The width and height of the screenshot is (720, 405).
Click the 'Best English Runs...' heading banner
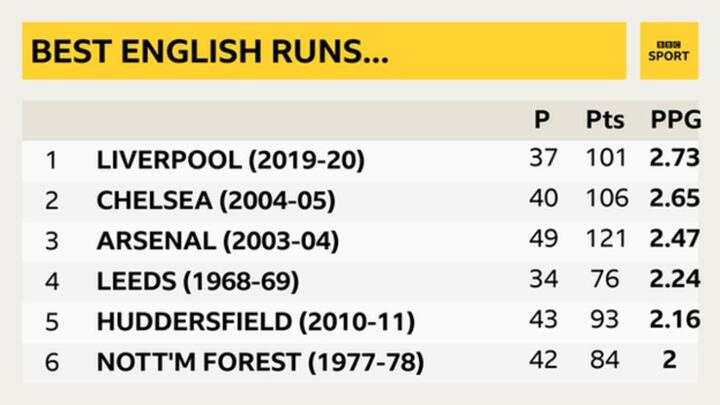210,53
